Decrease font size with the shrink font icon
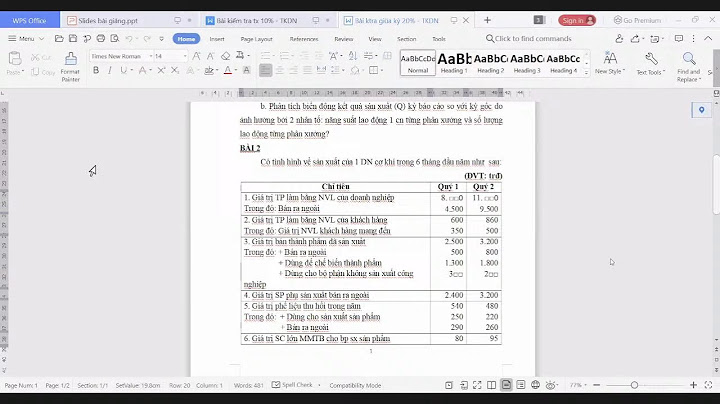The width and height of the screenshot is (720, 404). coord(210,56)
